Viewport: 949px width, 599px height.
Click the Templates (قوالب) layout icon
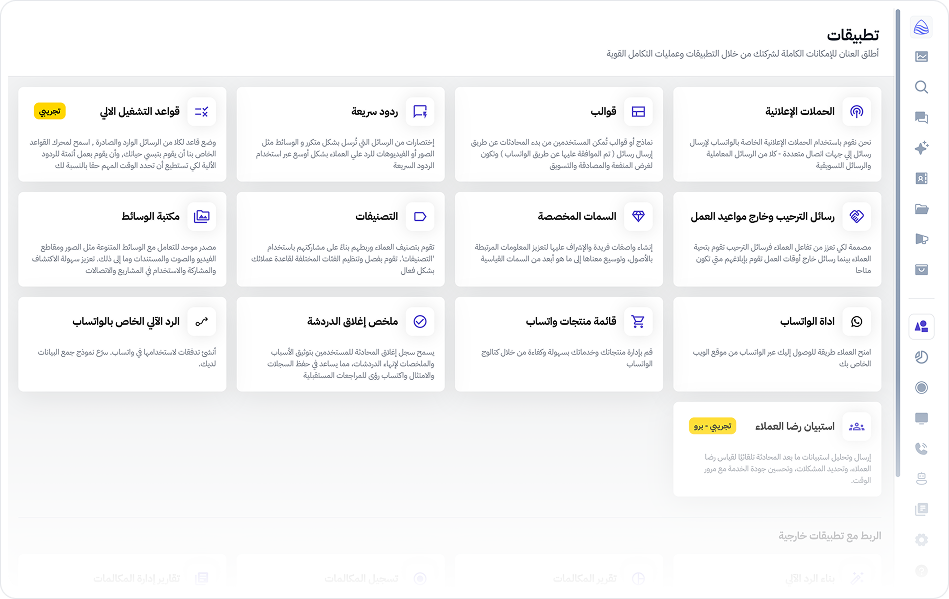click(x=638, y=112)
